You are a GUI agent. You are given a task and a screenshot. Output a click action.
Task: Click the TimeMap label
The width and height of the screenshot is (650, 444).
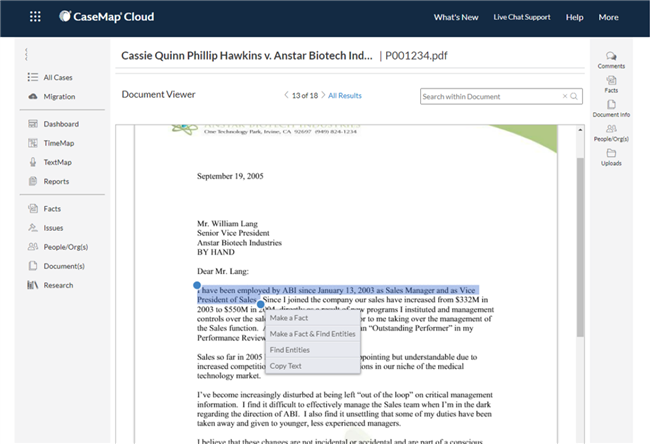(59, 143)
